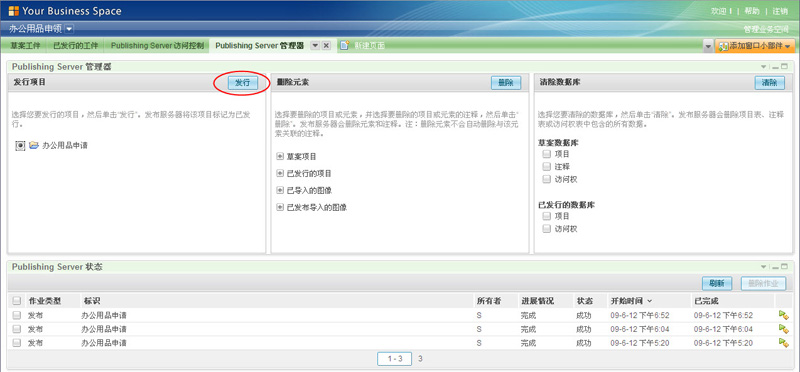Click the 刷新 refresh button
The image size is (800, 372).
point(717,284)
